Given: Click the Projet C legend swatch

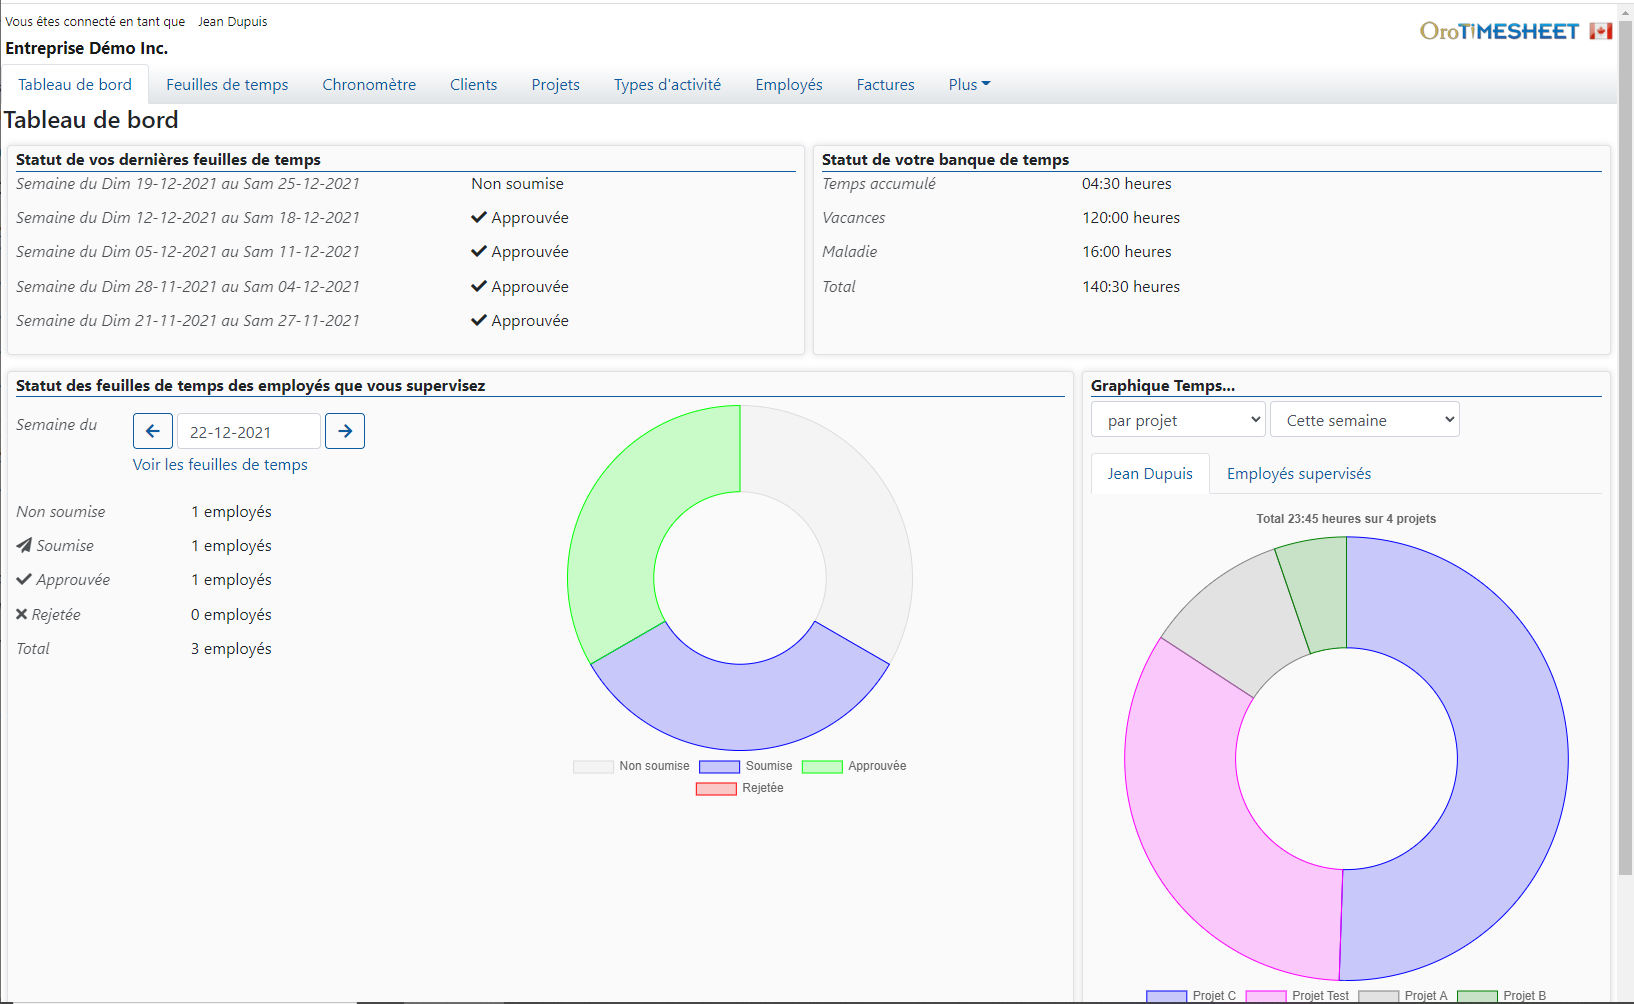Looking at the screenshot, I should coord(1166,996).
